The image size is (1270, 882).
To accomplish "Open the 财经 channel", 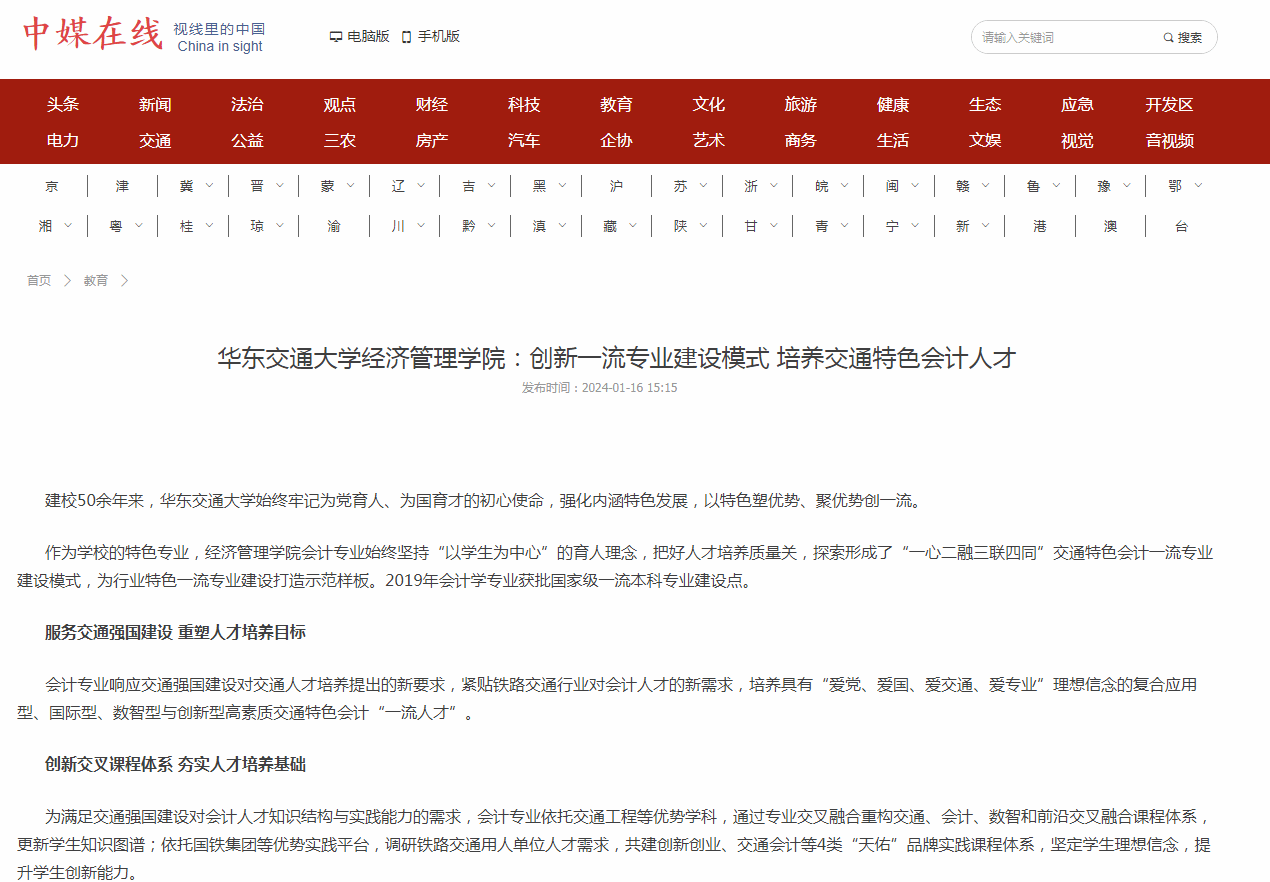I will [x=432, y=105].
